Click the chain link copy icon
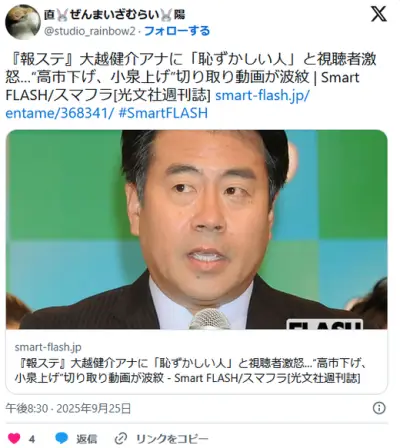400x448 pixels. click(x=120, y=438)
